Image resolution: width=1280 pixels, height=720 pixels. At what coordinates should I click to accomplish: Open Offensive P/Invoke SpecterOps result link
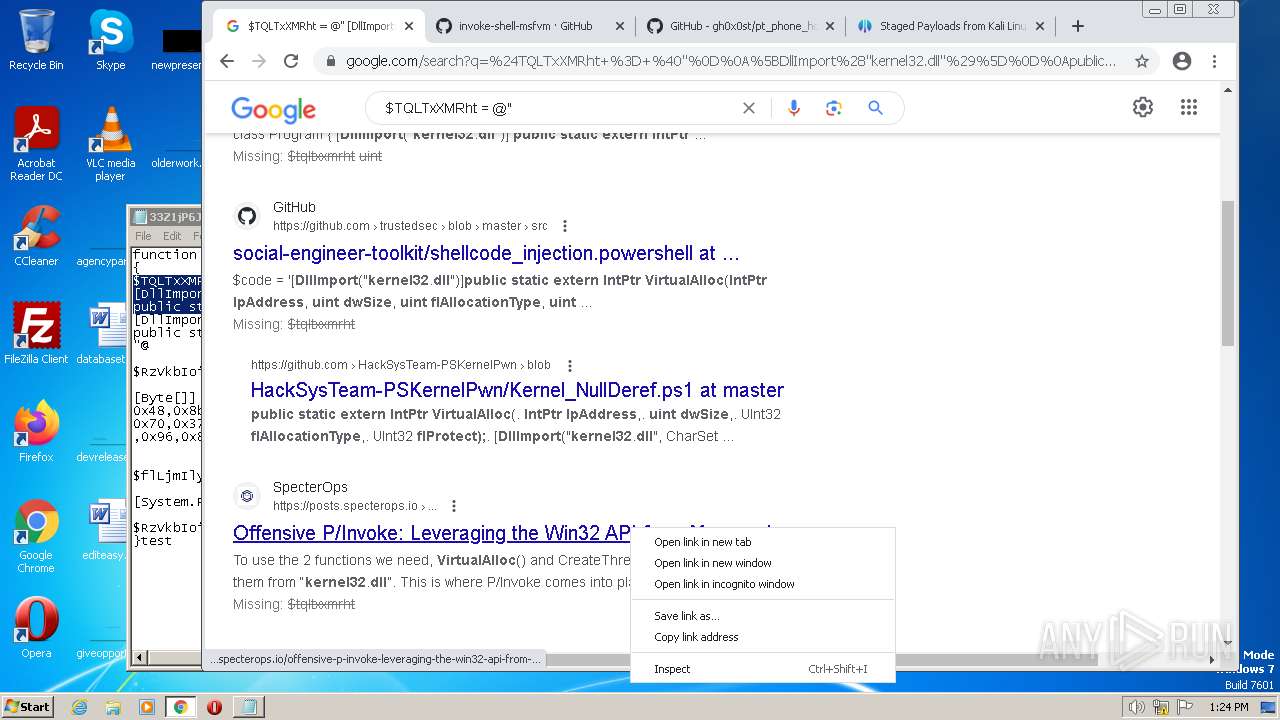pyautogui.click(x=431, y=532)
